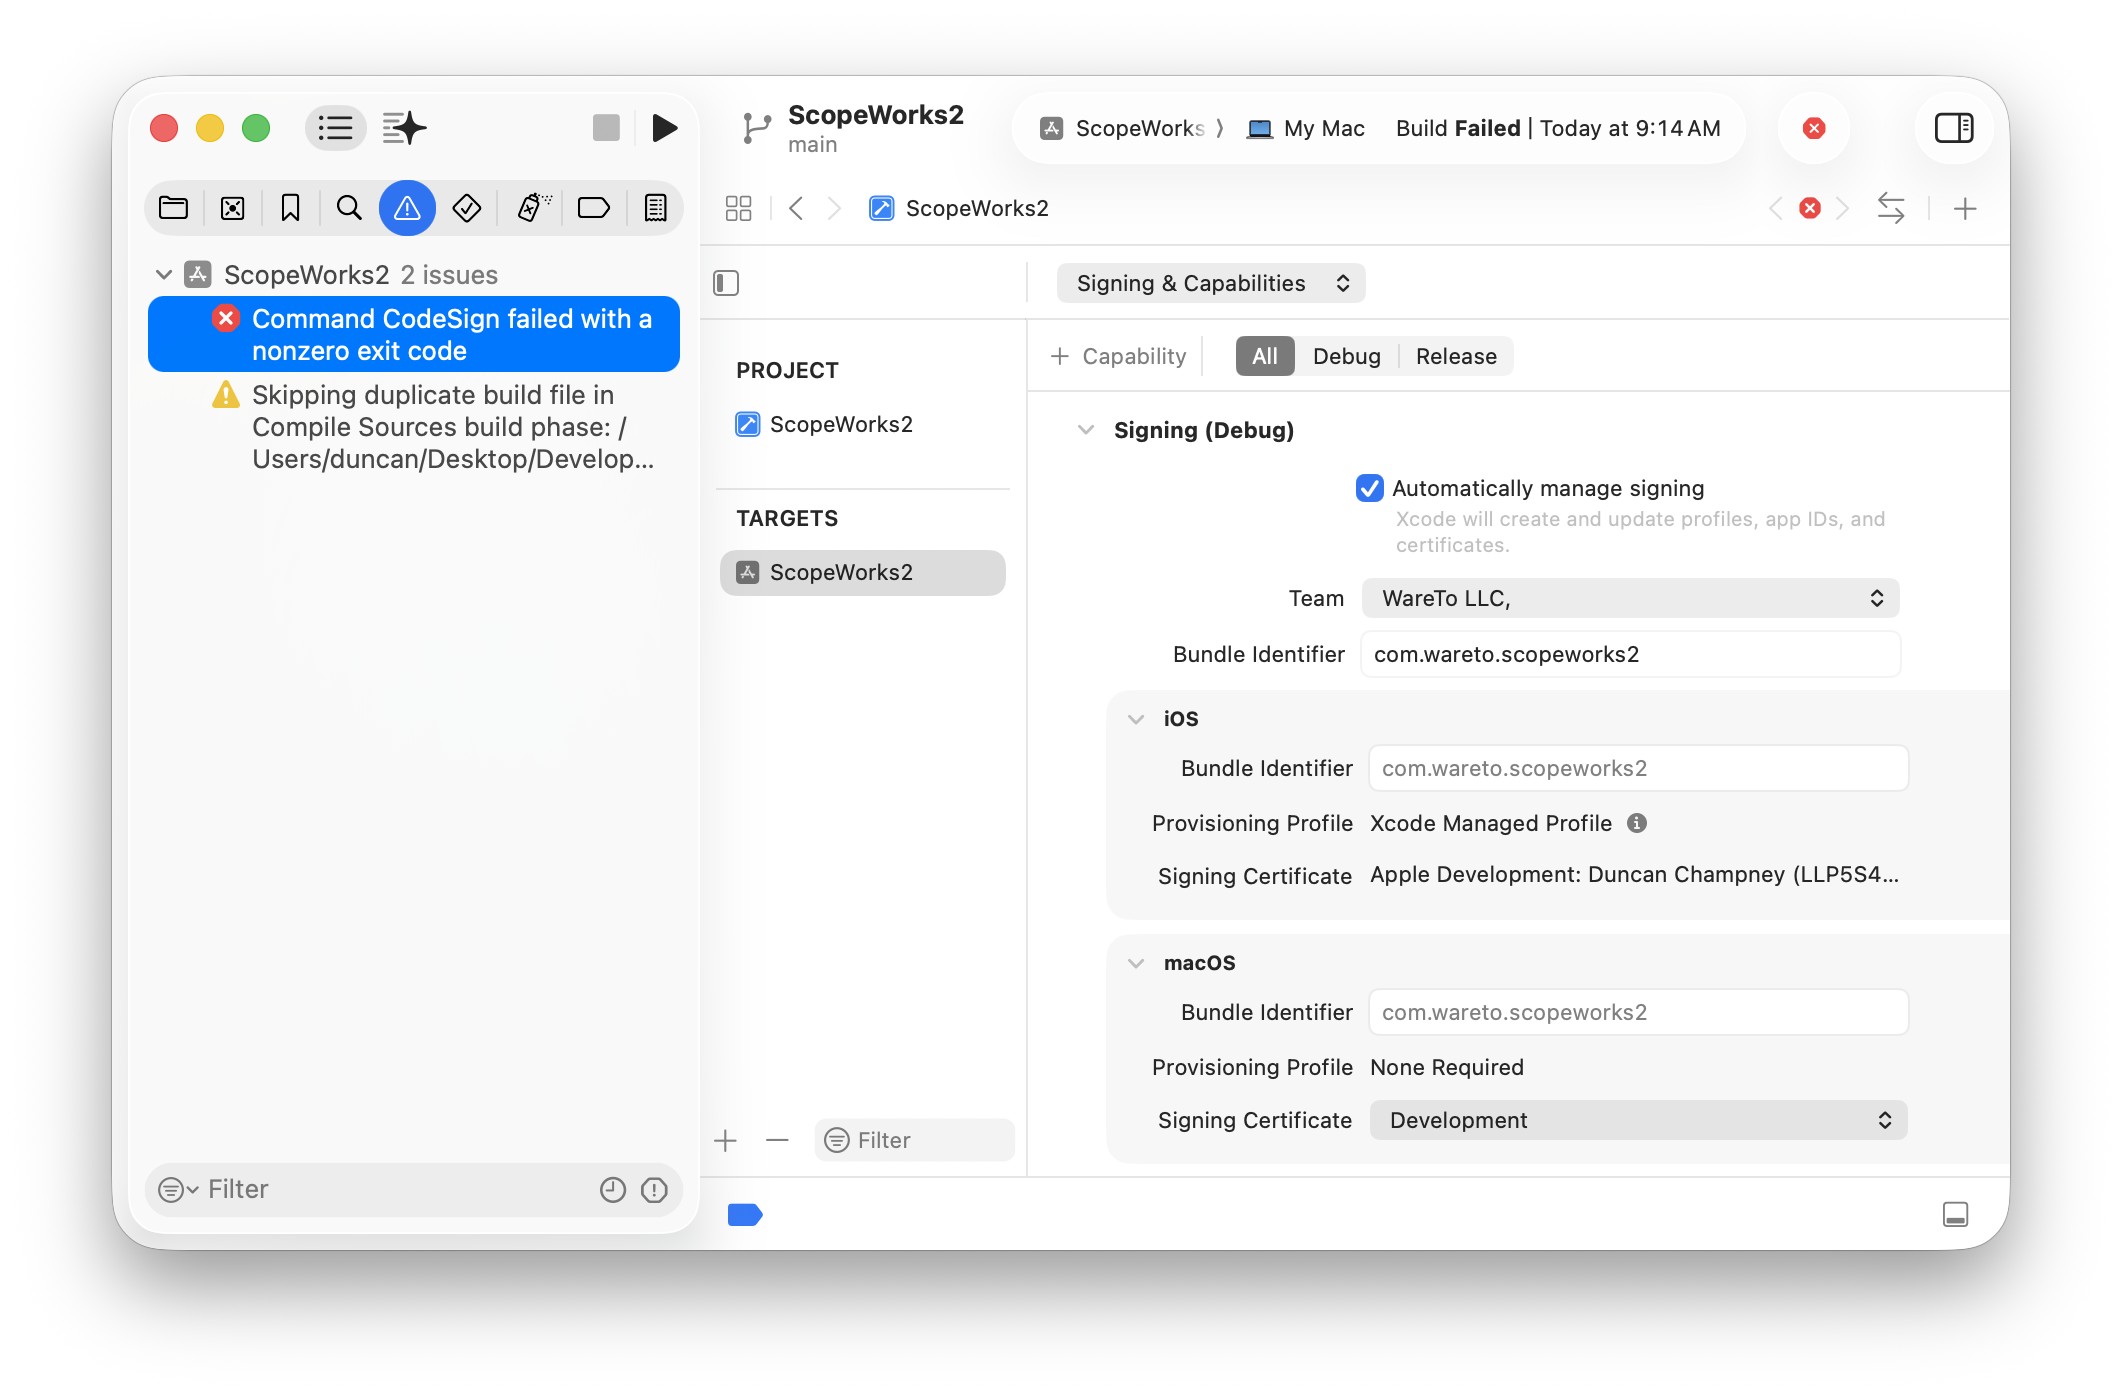Click the top Bundle Identifier field
The height and width of the screenshot is (1398, 2122).
[1630, 654]
